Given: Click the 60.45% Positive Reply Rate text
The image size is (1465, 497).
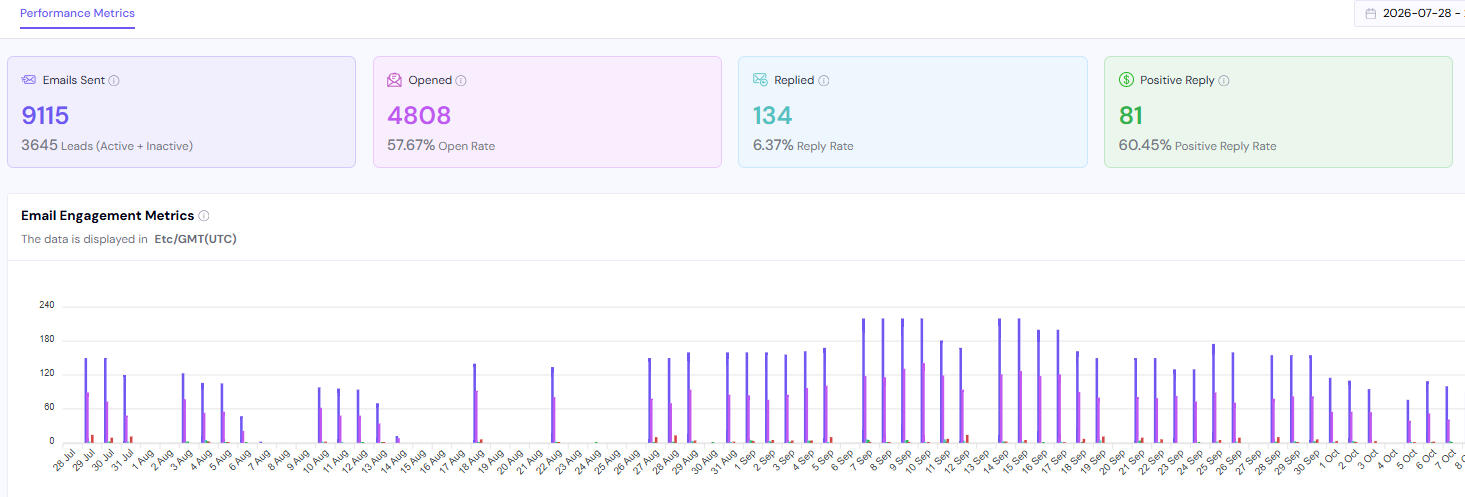Looking at the screenshot, I should pyautogui.click(x=1198, y=146).
